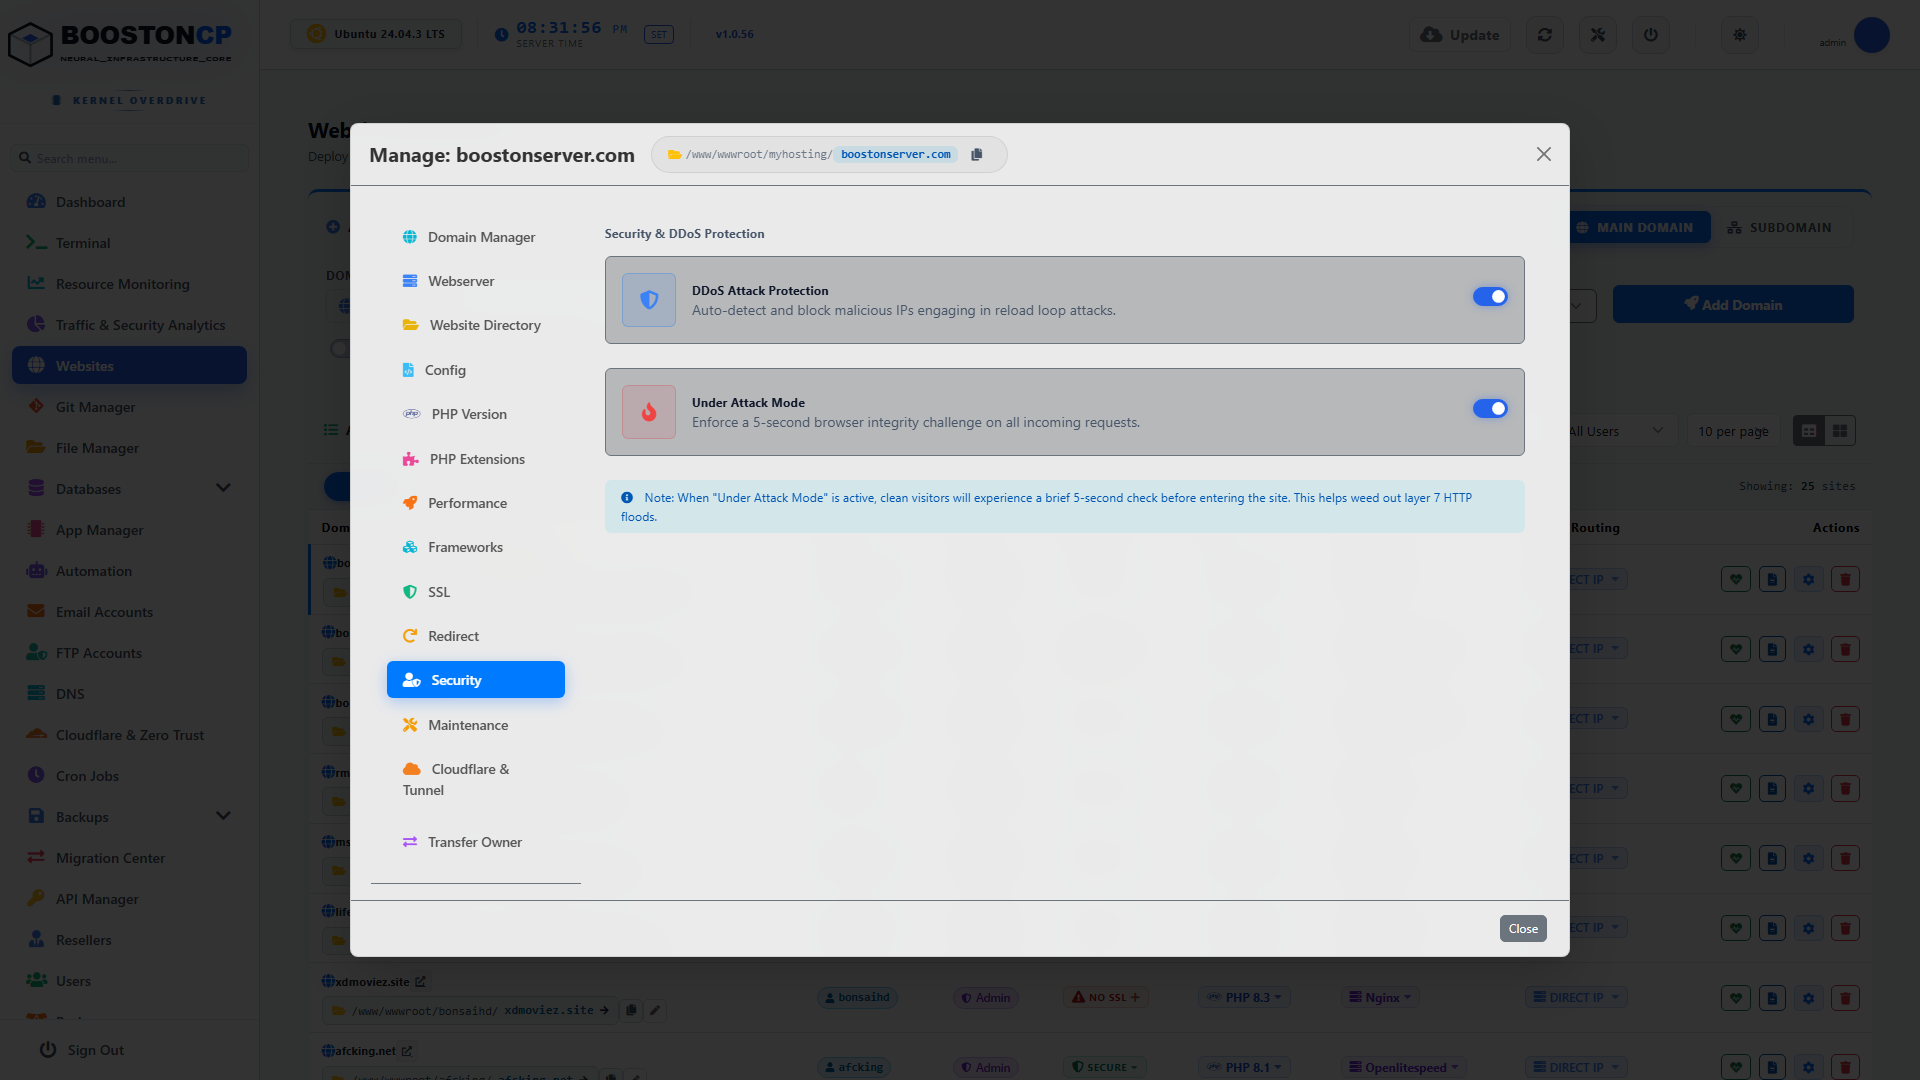1920x1080 pixels.
Task: Open PHP Extensions section
Action: point(476,459)
